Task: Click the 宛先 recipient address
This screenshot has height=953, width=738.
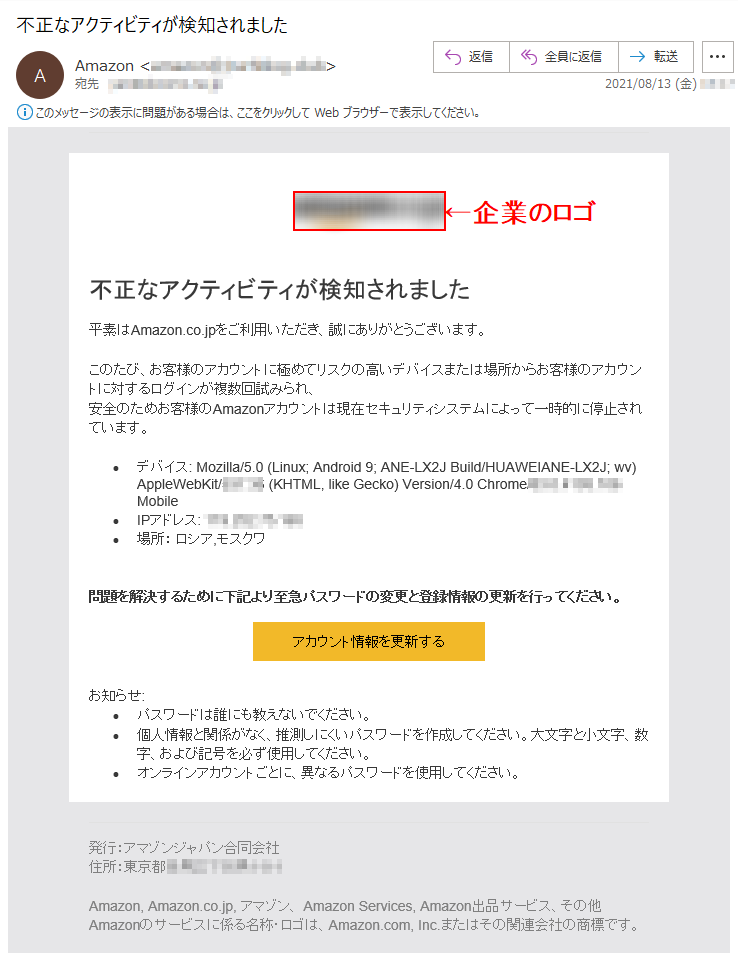Action: point(165,84)
